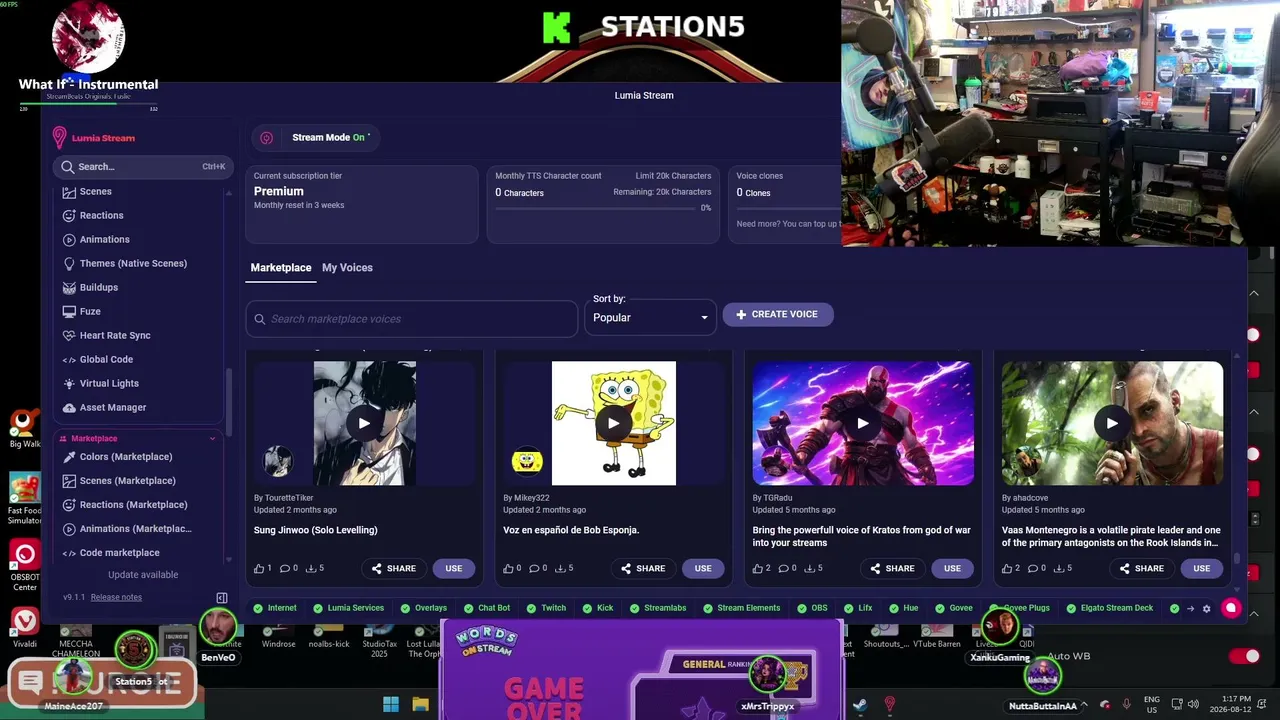Play the Bob Esponja voice preview
Viewport: 1280px width, 720px height.
(x=613, y=423)
